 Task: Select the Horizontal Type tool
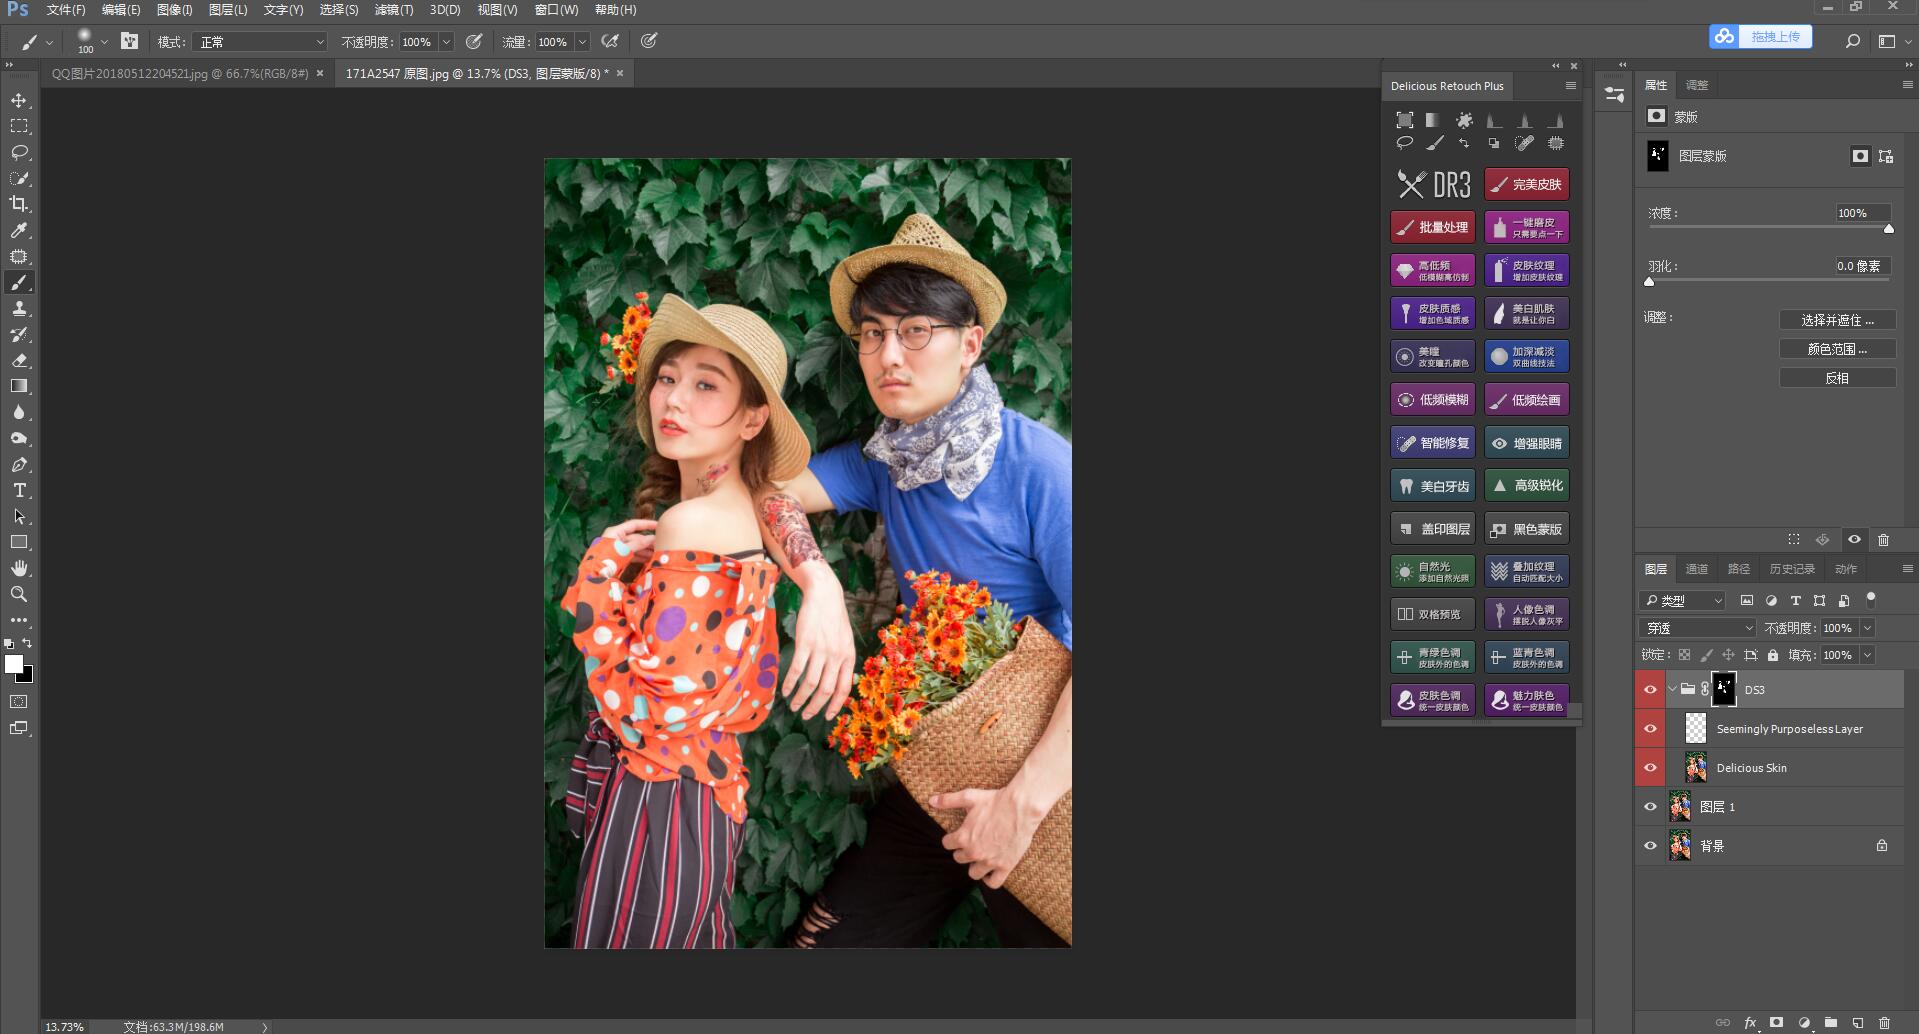click(19, 490)
